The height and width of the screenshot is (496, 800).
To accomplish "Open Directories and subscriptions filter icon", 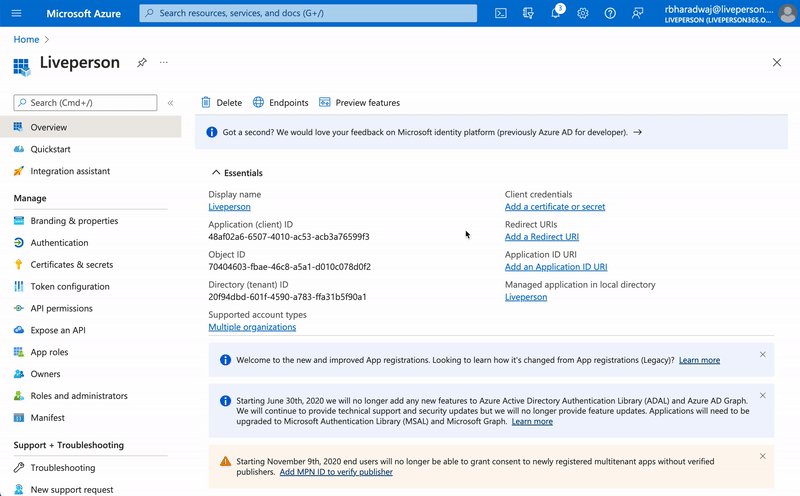I will point(528,13).
